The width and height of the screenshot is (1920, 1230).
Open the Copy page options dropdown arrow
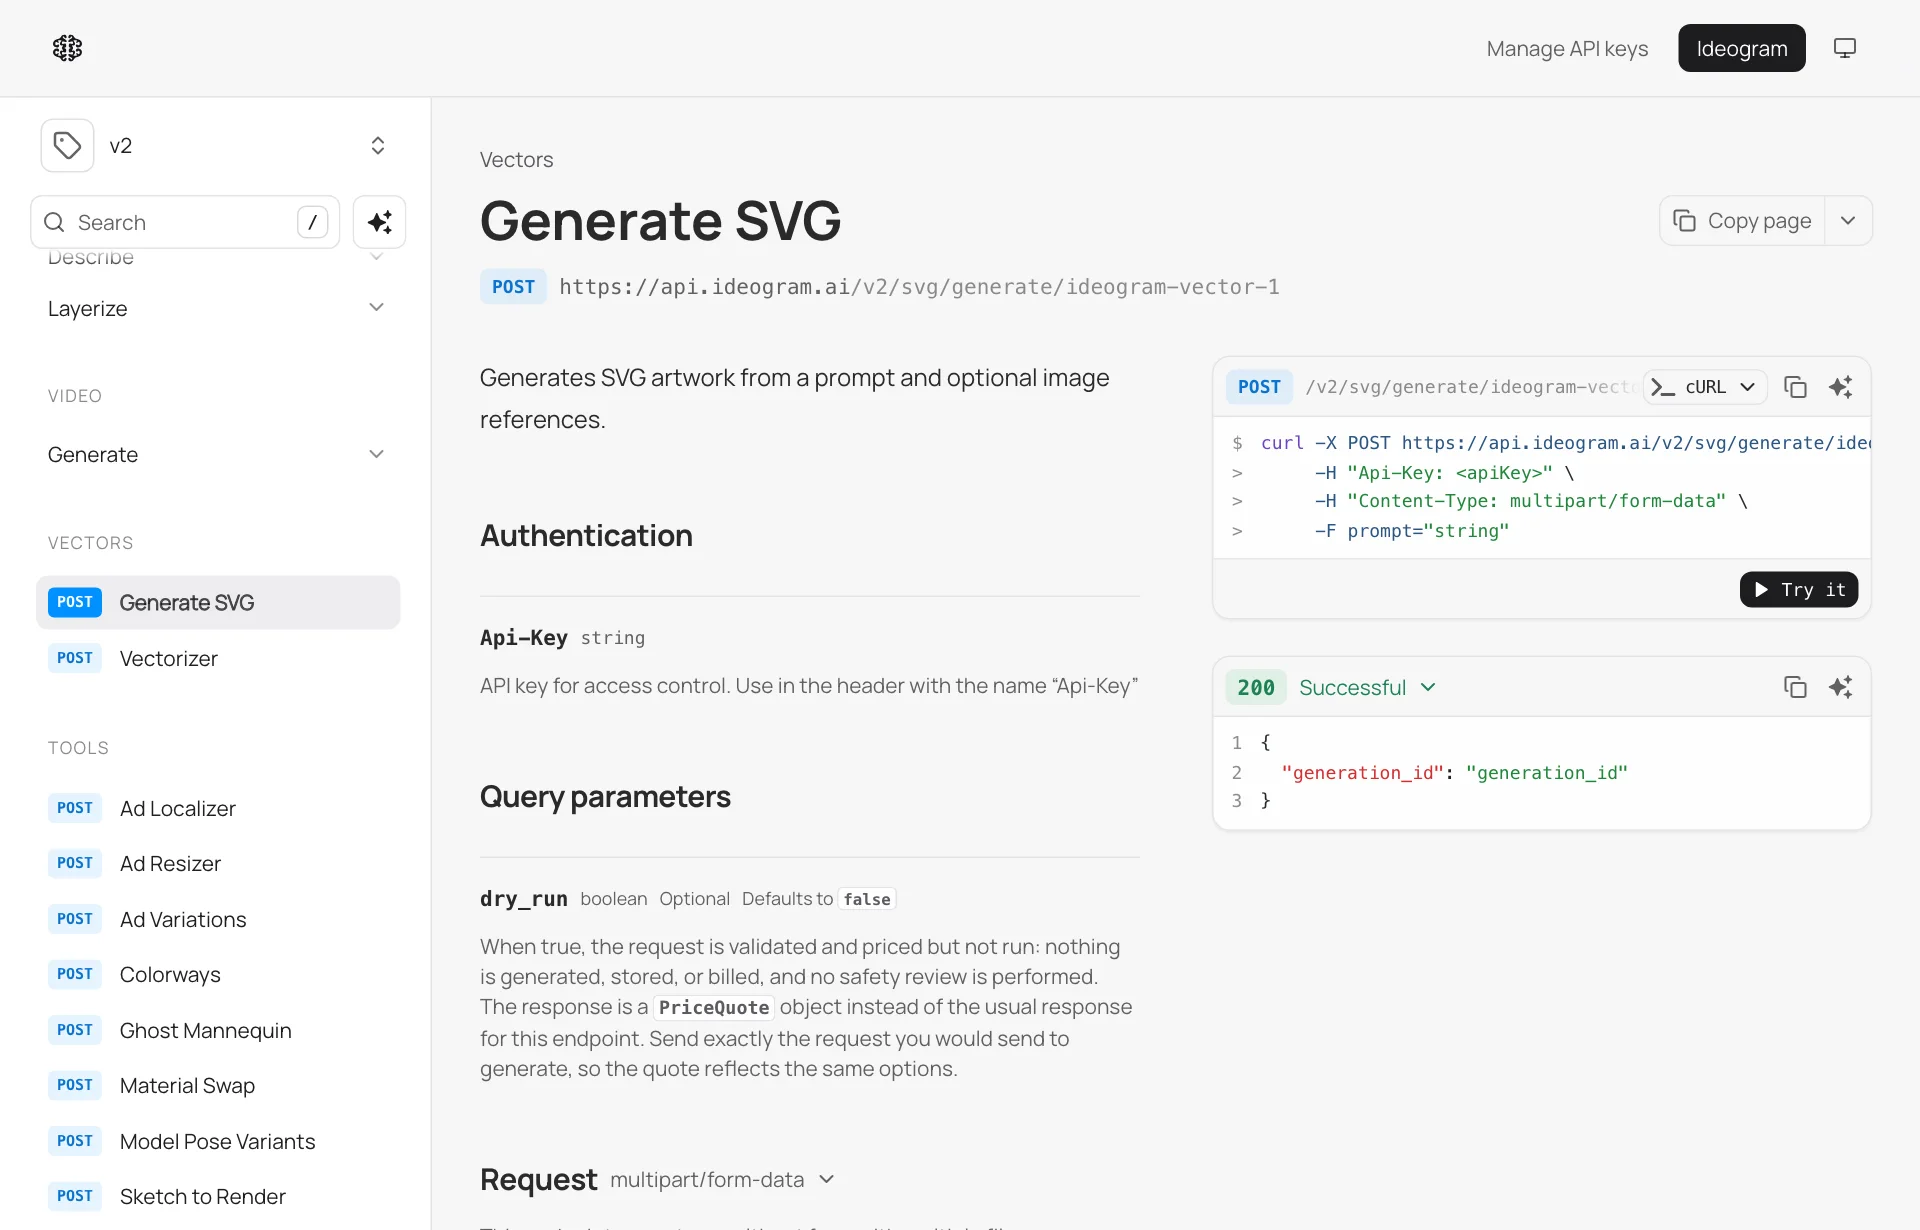[x=1848, y=221]
